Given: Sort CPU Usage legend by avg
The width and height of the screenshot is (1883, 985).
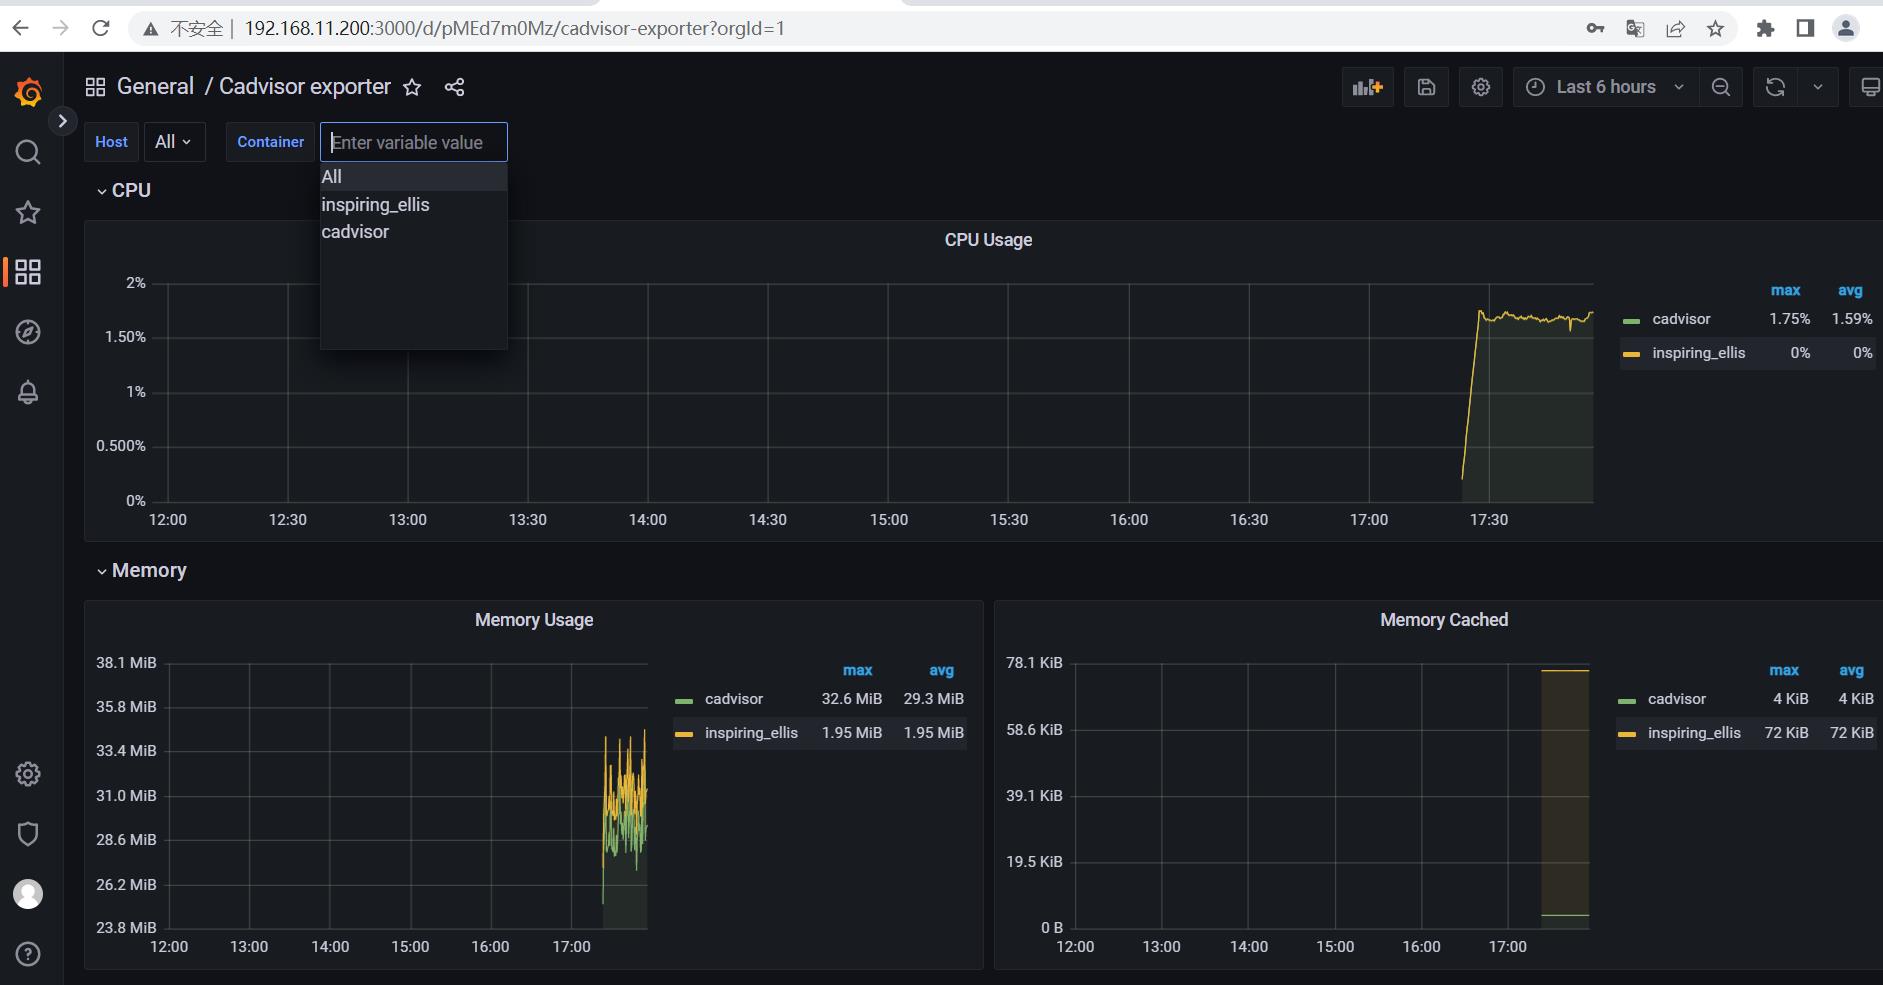Looking at the screenshot, I should tap(1850, 290).
